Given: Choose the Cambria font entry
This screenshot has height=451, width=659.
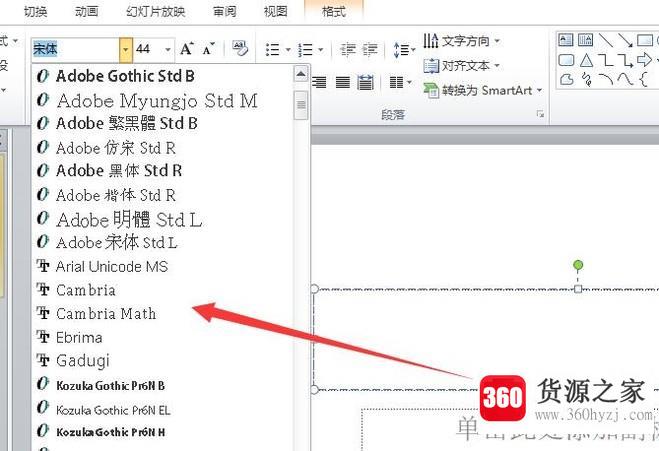Looking at the screenshot, I should coord(162,290).
